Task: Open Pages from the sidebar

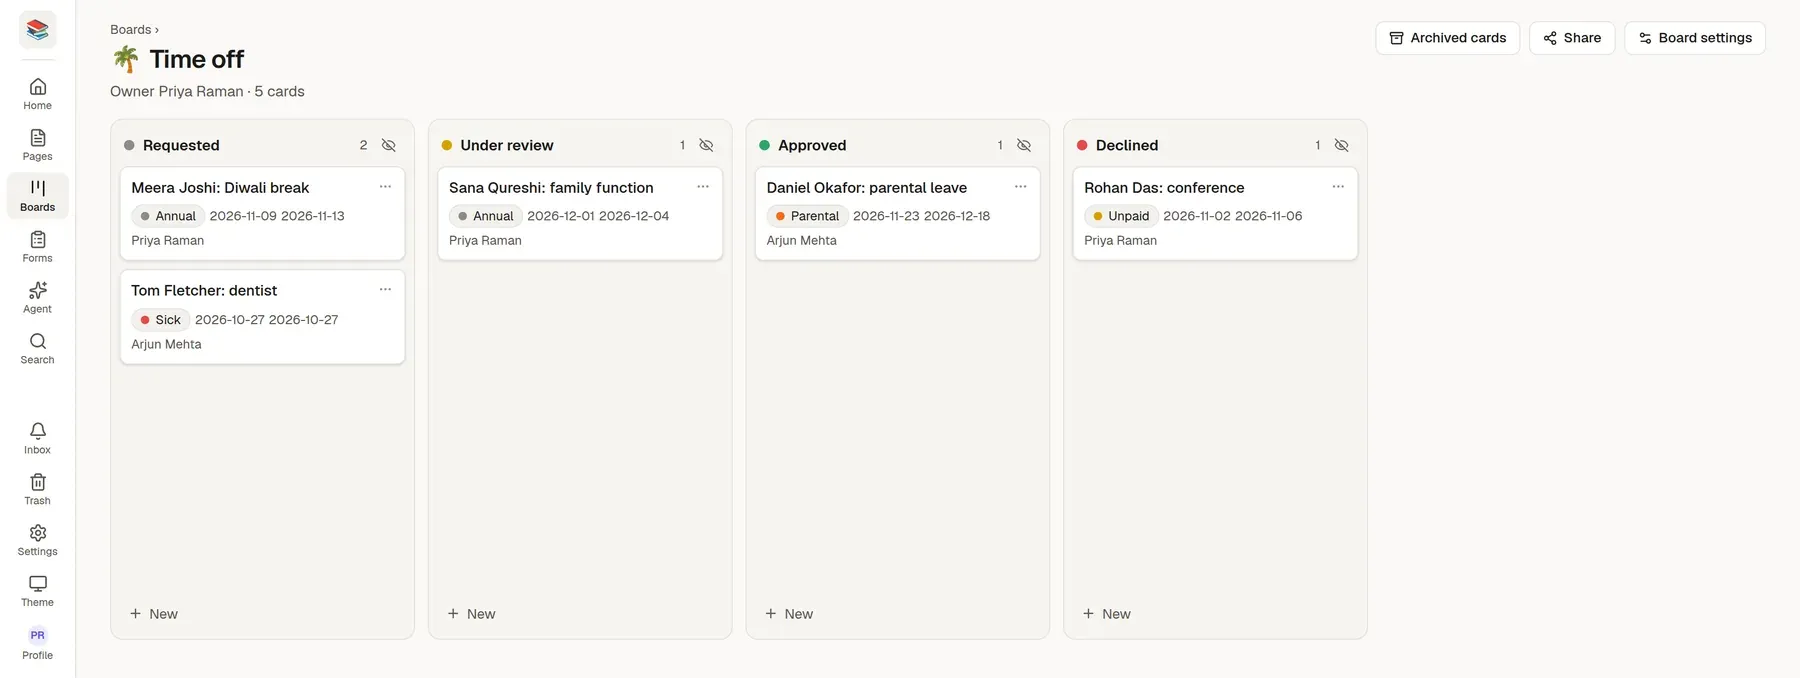Action: tap(37, 145)
